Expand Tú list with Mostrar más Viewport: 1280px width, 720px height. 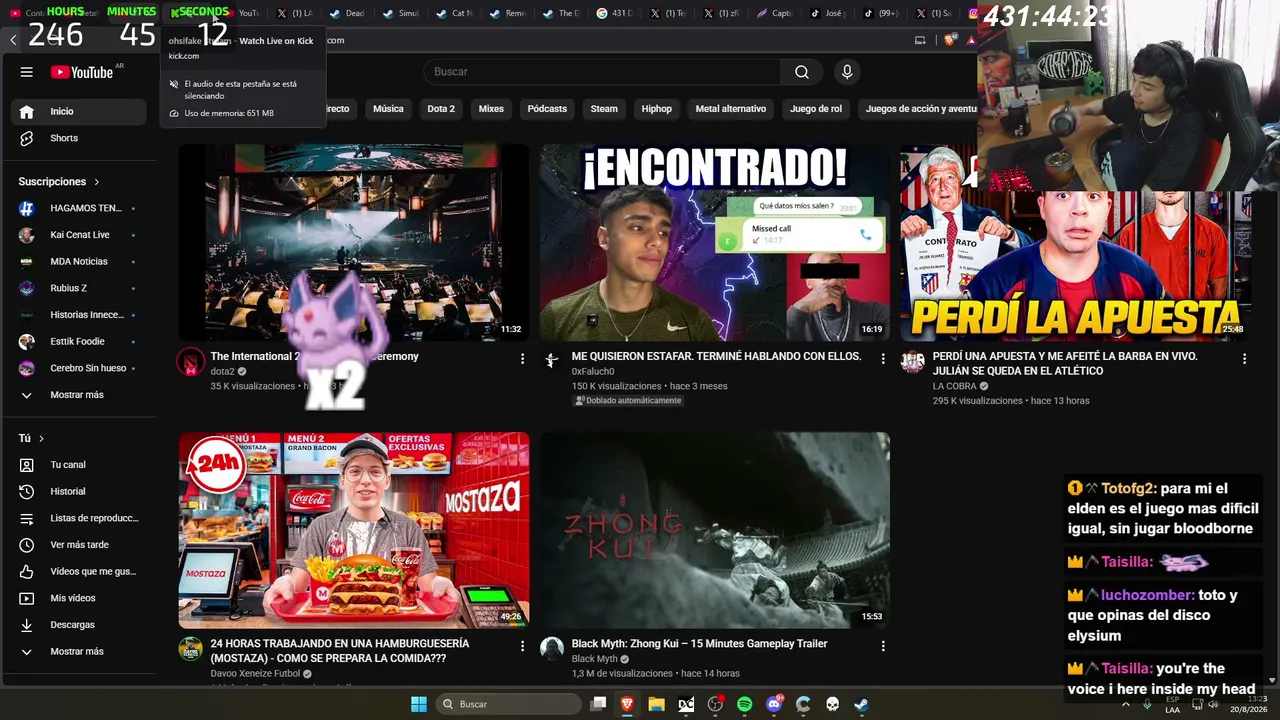78,651
